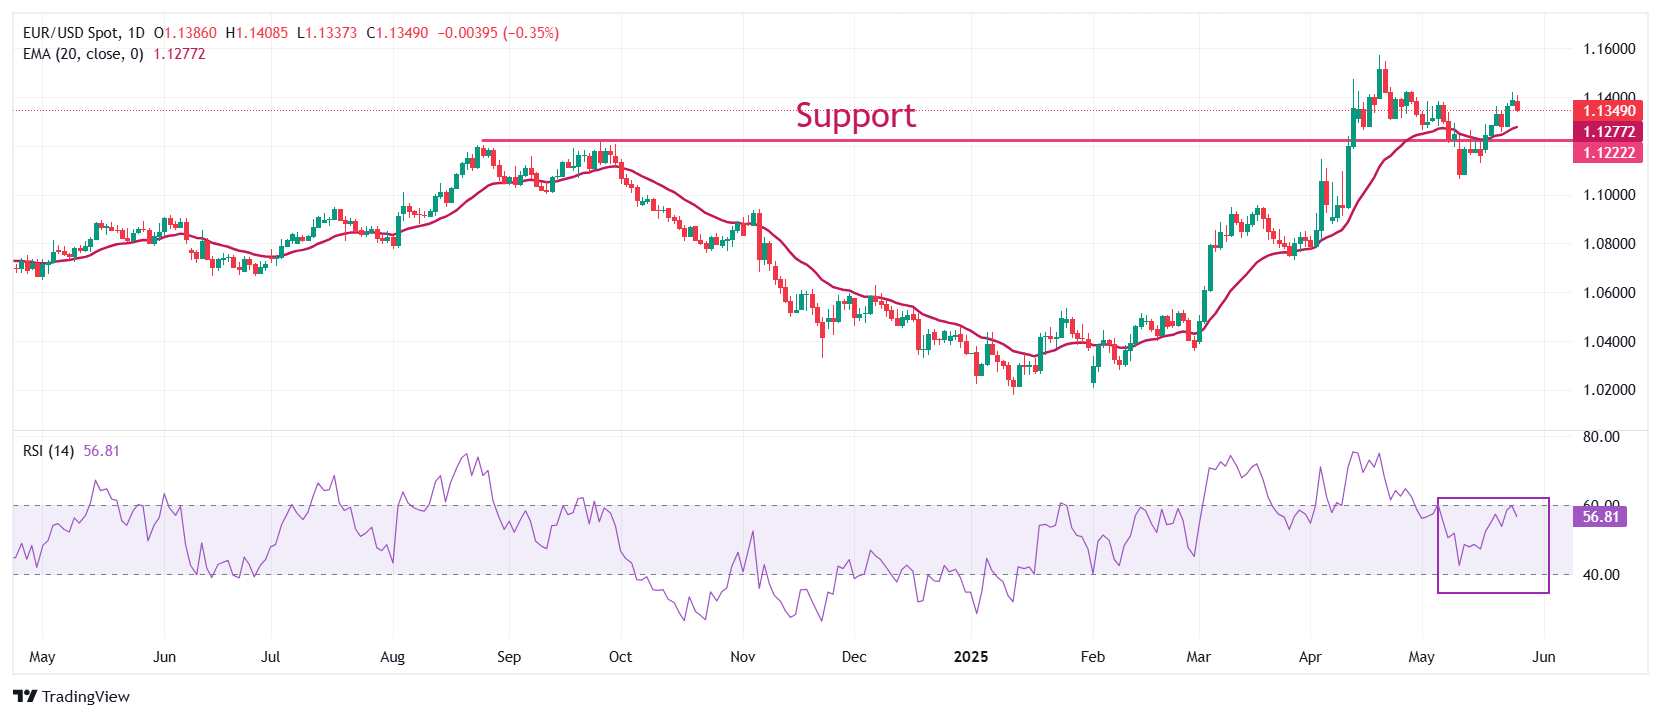Select the EMA (20, close, 0) indicator legend
Viewport: 1661px width, 718px height.
click(83, 54)
